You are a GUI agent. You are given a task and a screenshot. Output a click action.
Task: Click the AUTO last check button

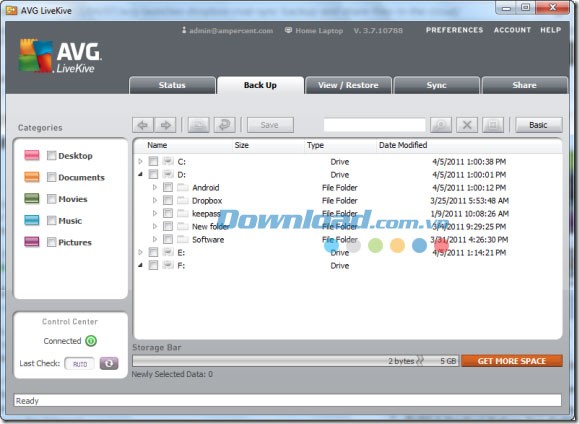point(80,364)
